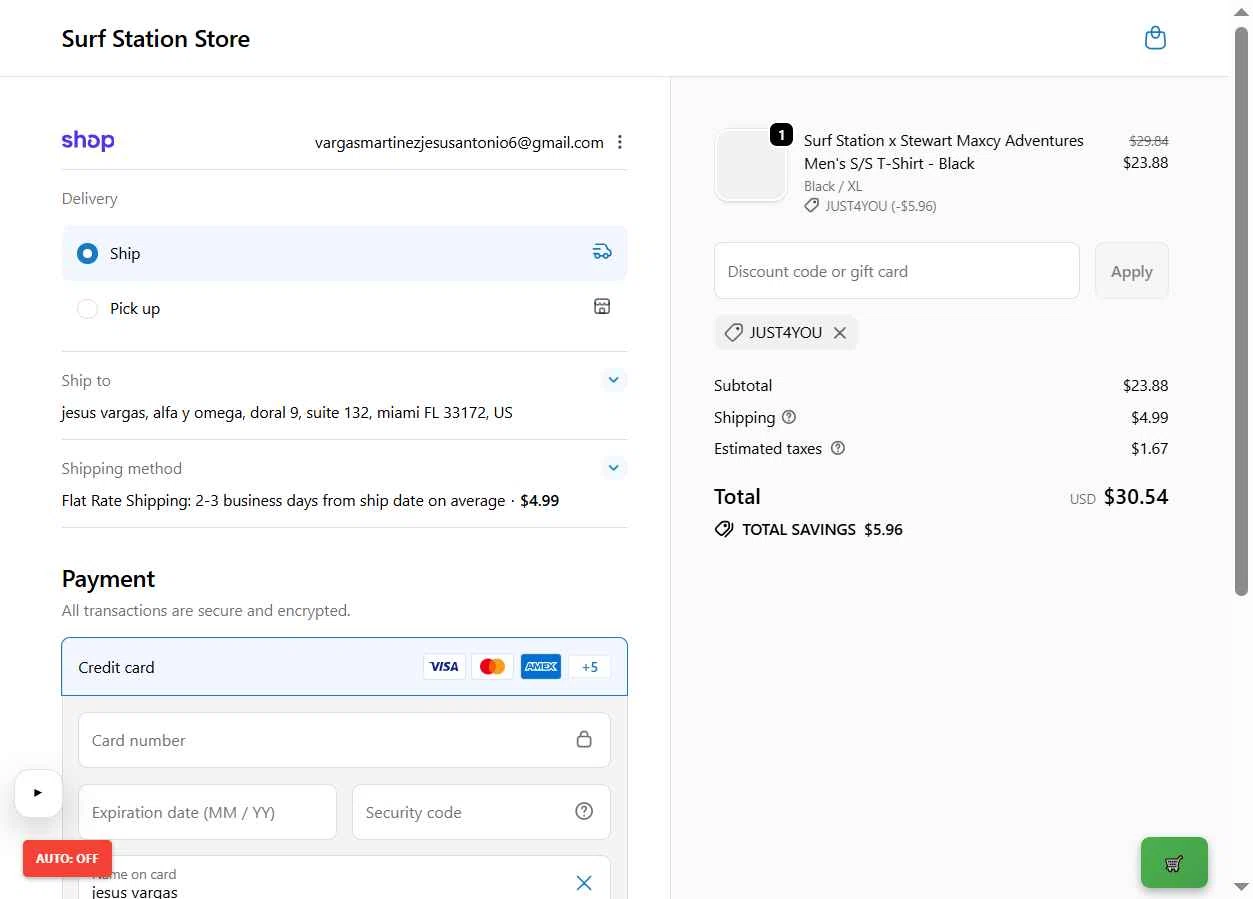Apply the discount code

[1131, 271]
